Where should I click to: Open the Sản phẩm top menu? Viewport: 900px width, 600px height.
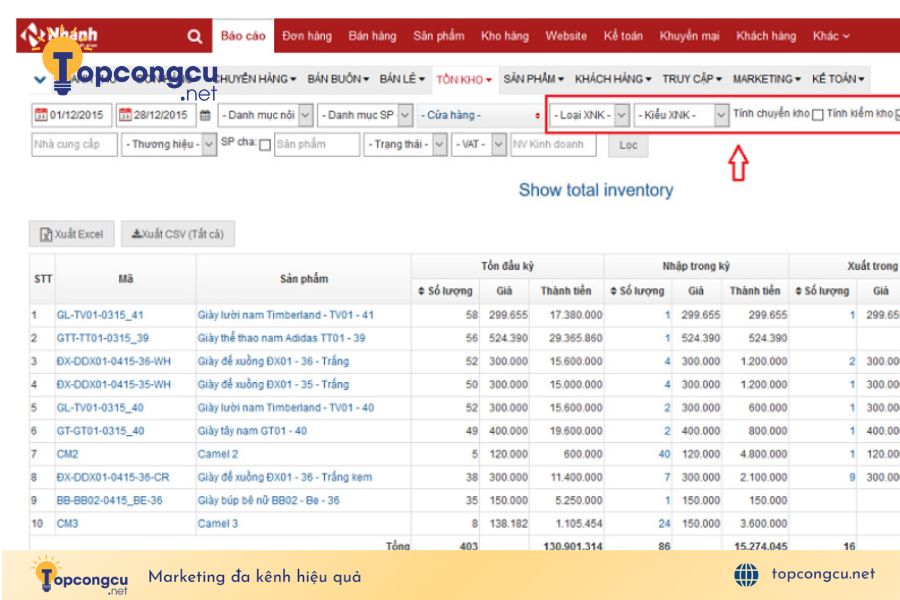(439, 36)
